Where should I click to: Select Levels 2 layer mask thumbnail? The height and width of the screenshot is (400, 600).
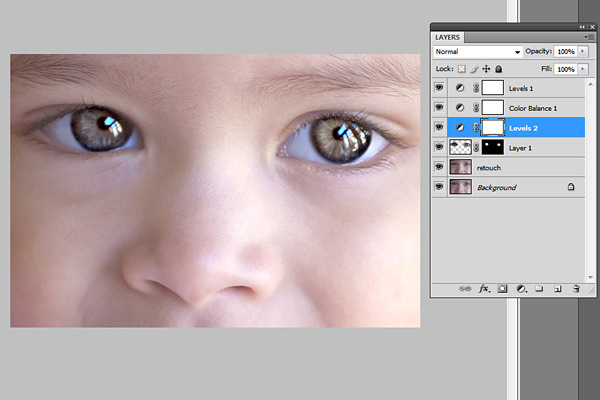492,127
